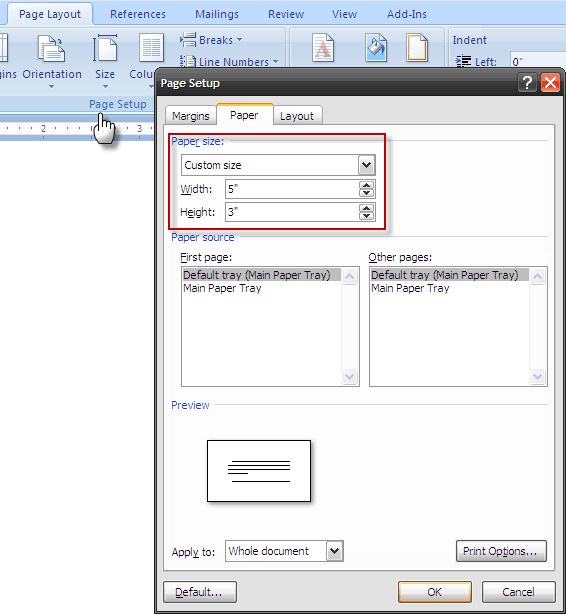Switch to the Mailings ribbon tab

[x=217, y=14]
